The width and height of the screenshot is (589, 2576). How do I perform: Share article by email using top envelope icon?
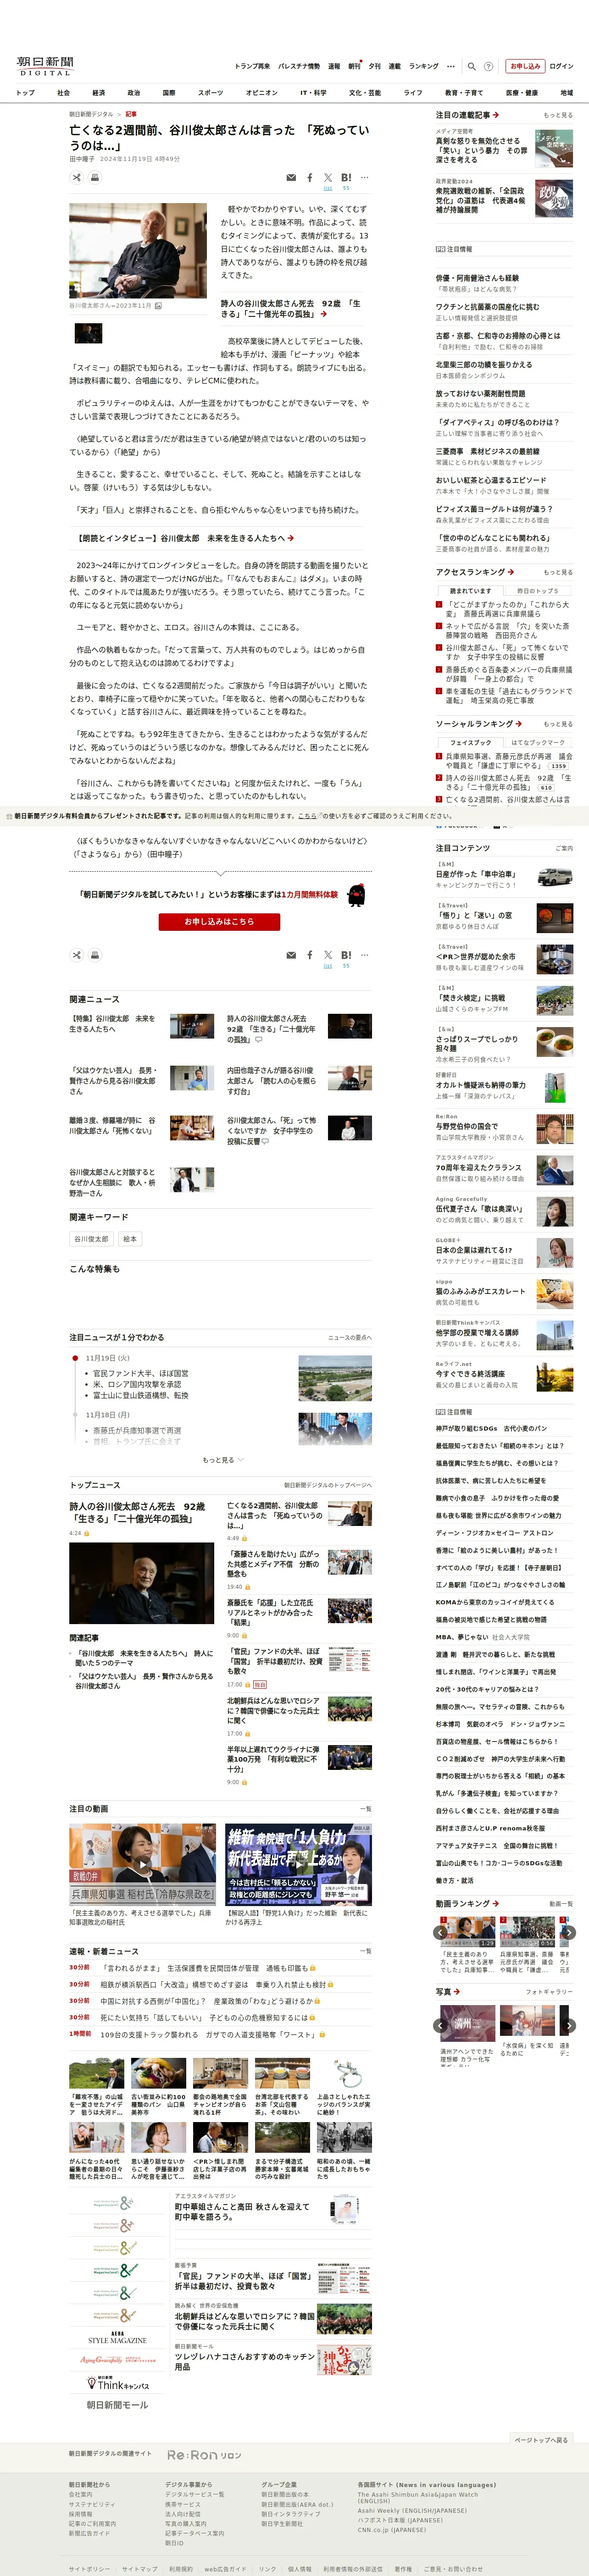click(291, 178)
